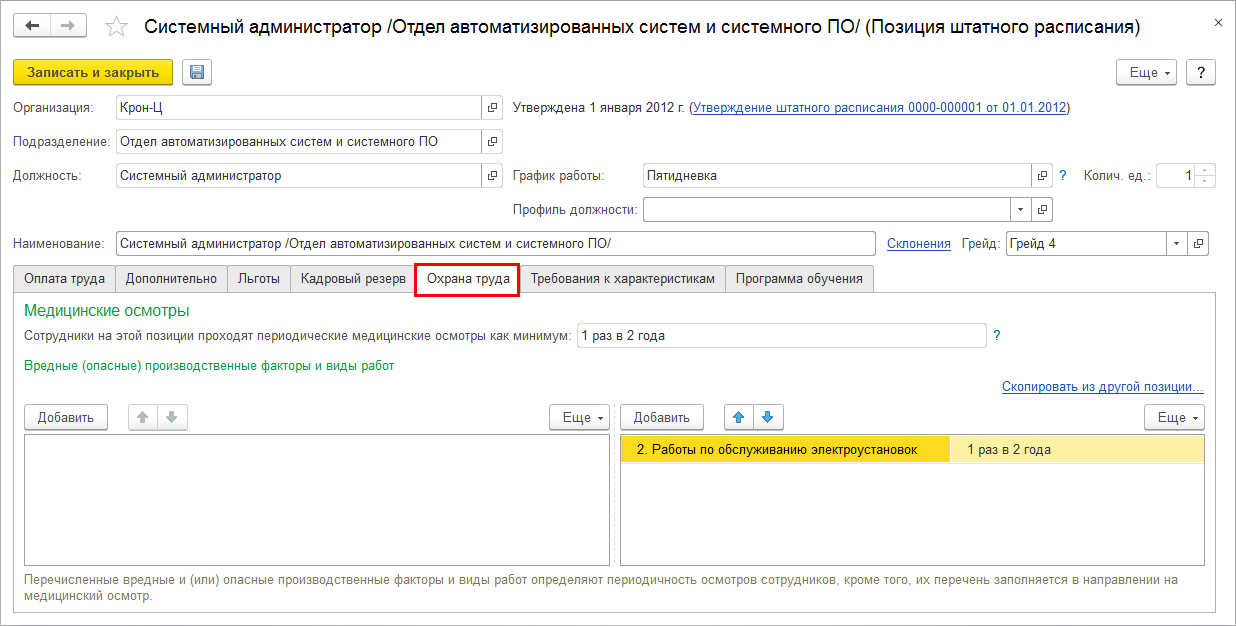Image resolution: width=1236 pixels, height=626 pixels.
Task: Open the Профиль должности linked record
Action: pyautogui.click(x=1043, y=210)
